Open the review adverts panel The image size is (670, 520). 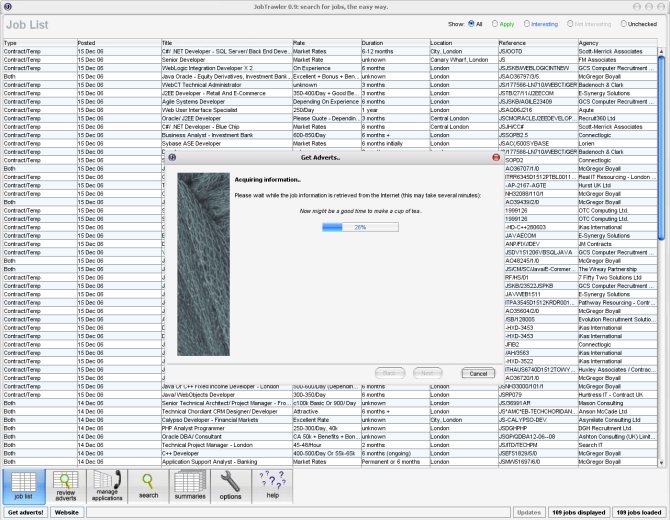pos(65,485)
